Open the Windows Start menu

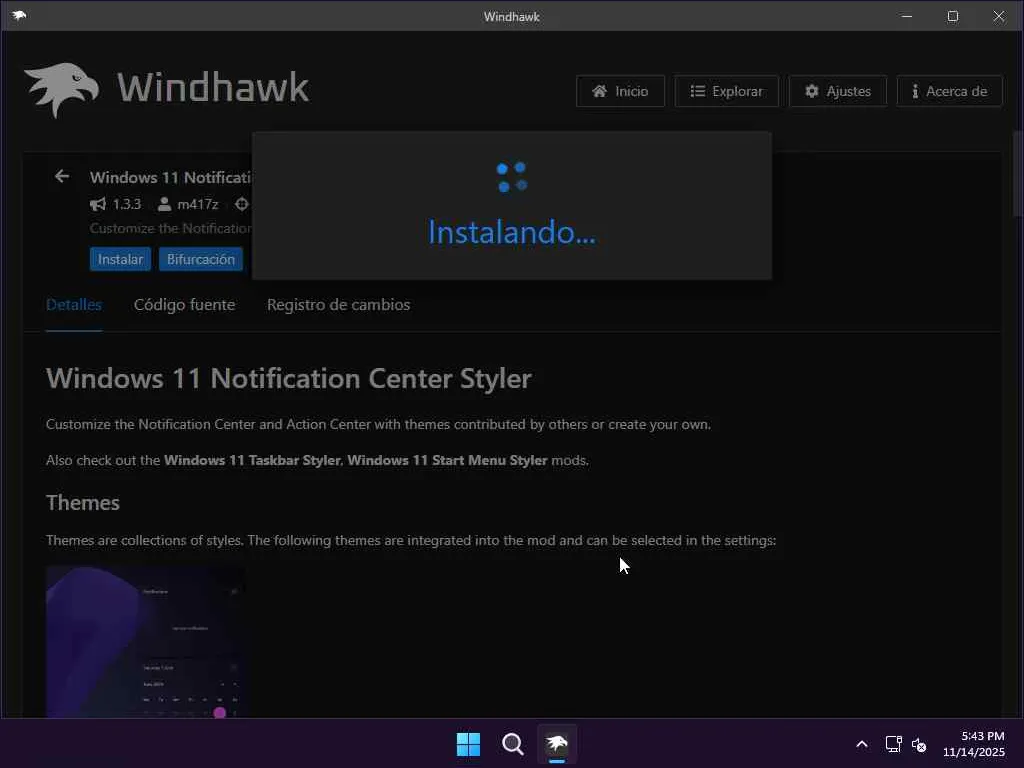pos(468,744)
